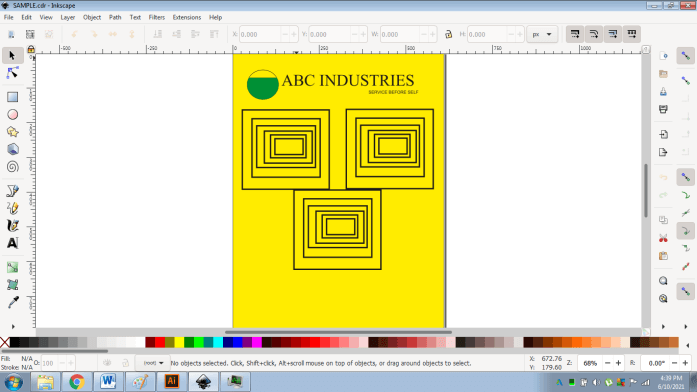Screen dimensions: 697x392
Task: Select the Star polygon tool
Action: (12, 132)
